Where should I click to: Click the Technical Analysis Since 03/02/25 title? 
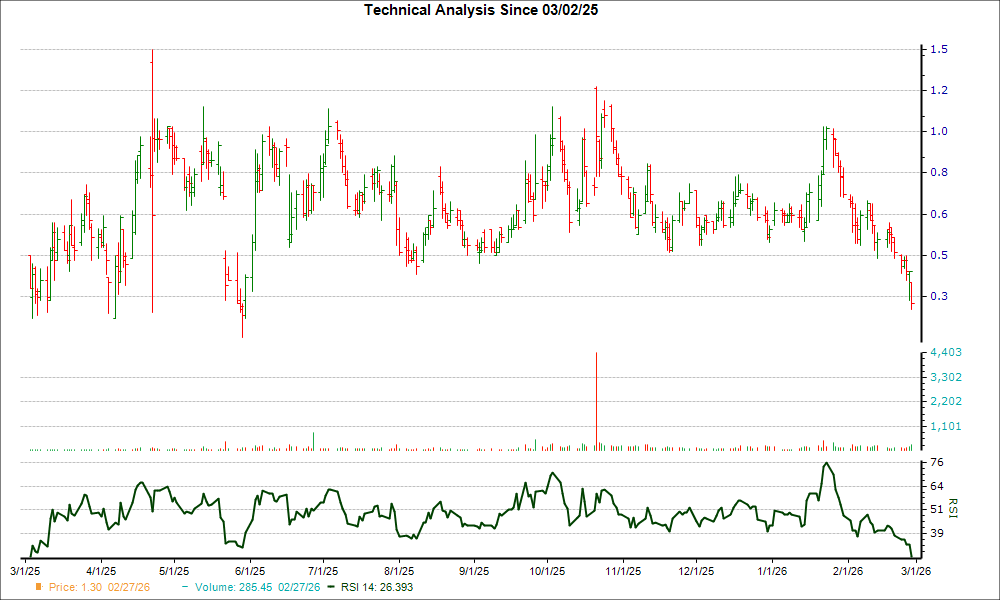tap(480, 11)
